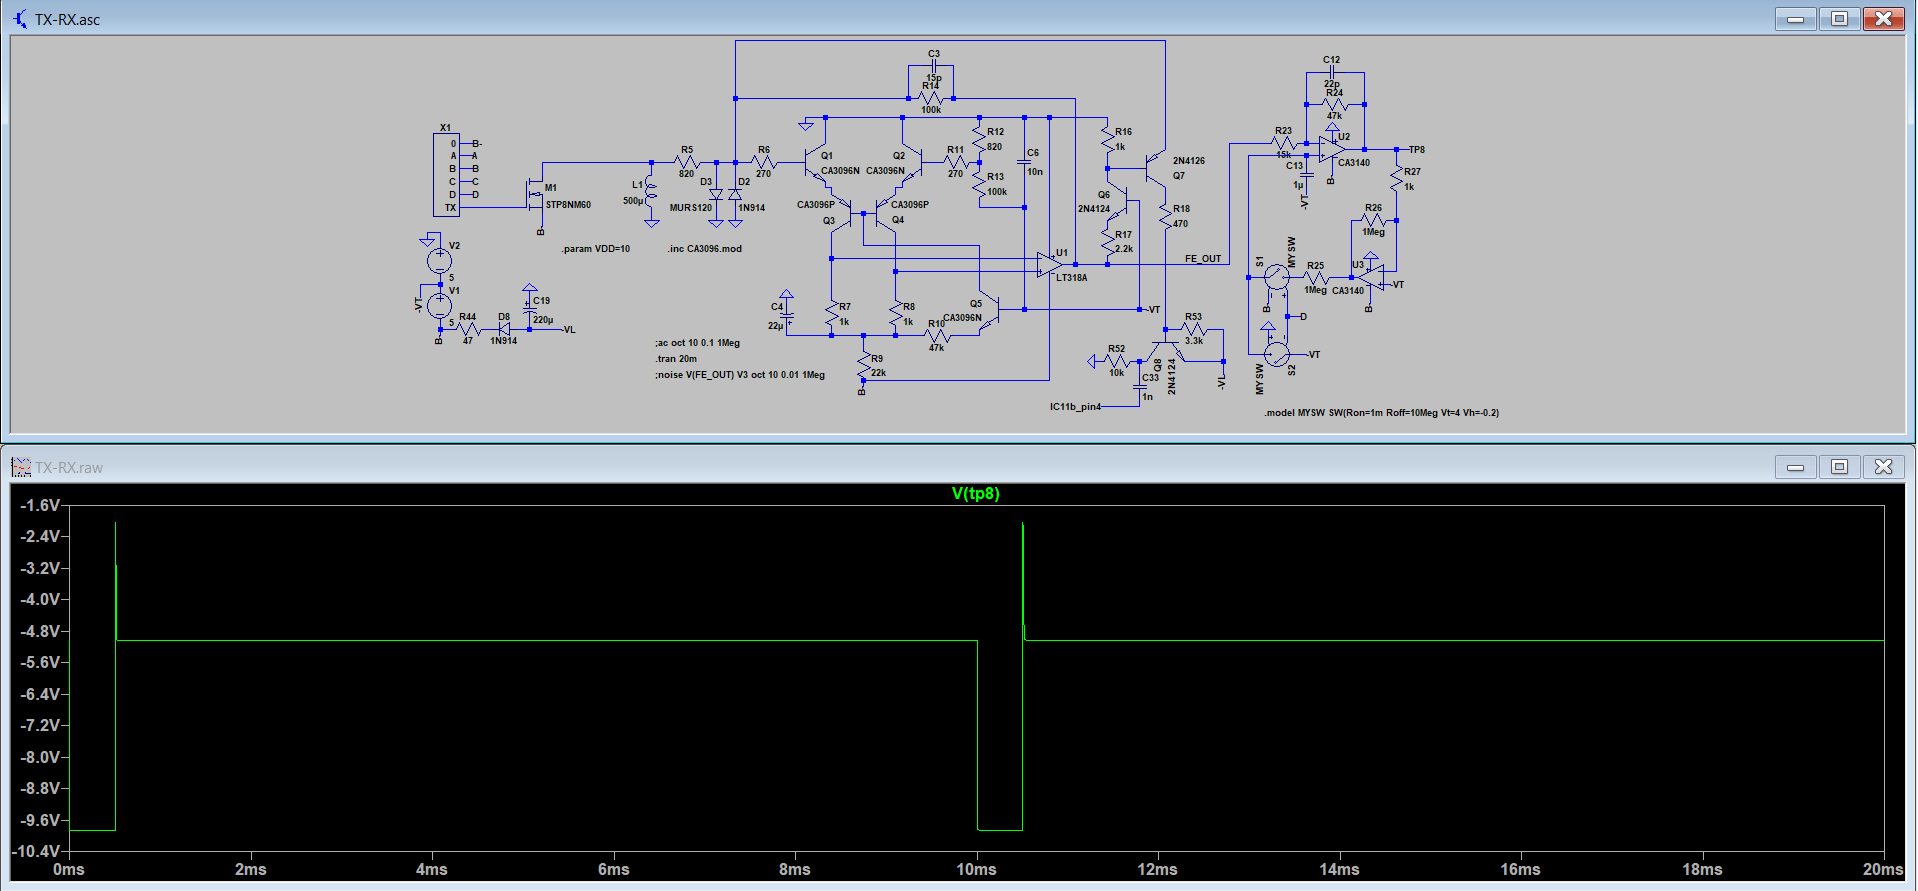Viewport: 1918px width, 891px height.
Task: Click the -7.2V vertical axis label
Action: pos(40,725)
